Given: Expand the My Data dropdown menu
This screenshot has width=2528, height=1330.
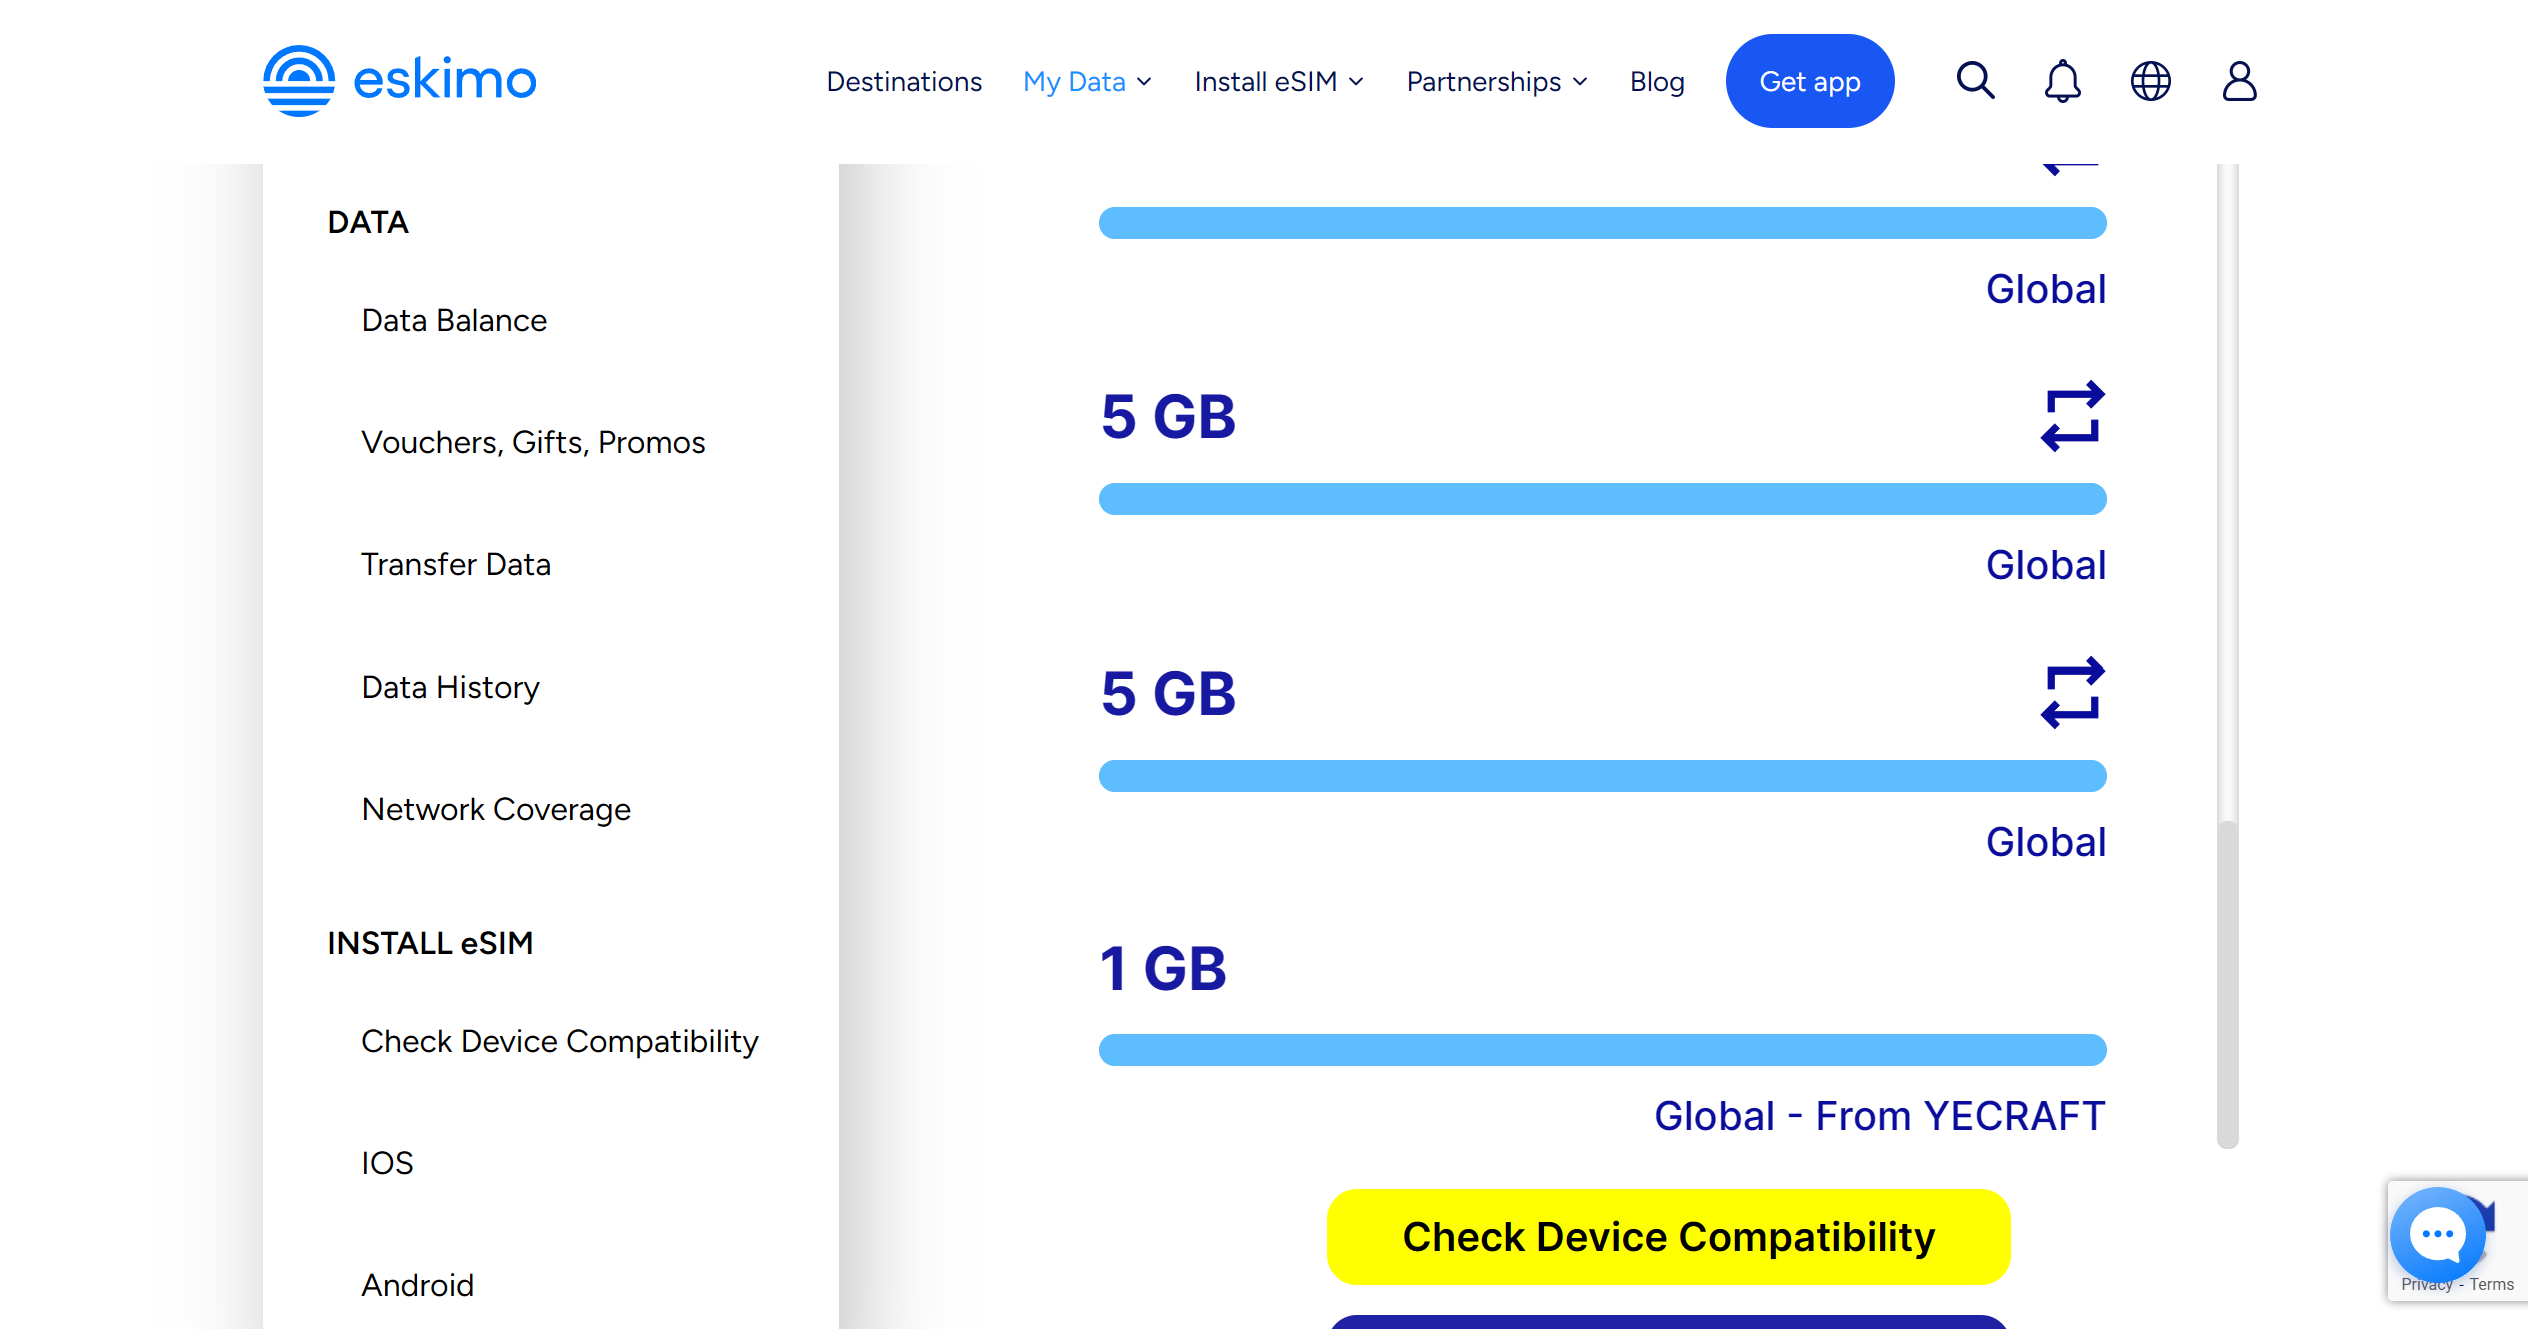Looking at the screenshot, I should click(1087, 82).
